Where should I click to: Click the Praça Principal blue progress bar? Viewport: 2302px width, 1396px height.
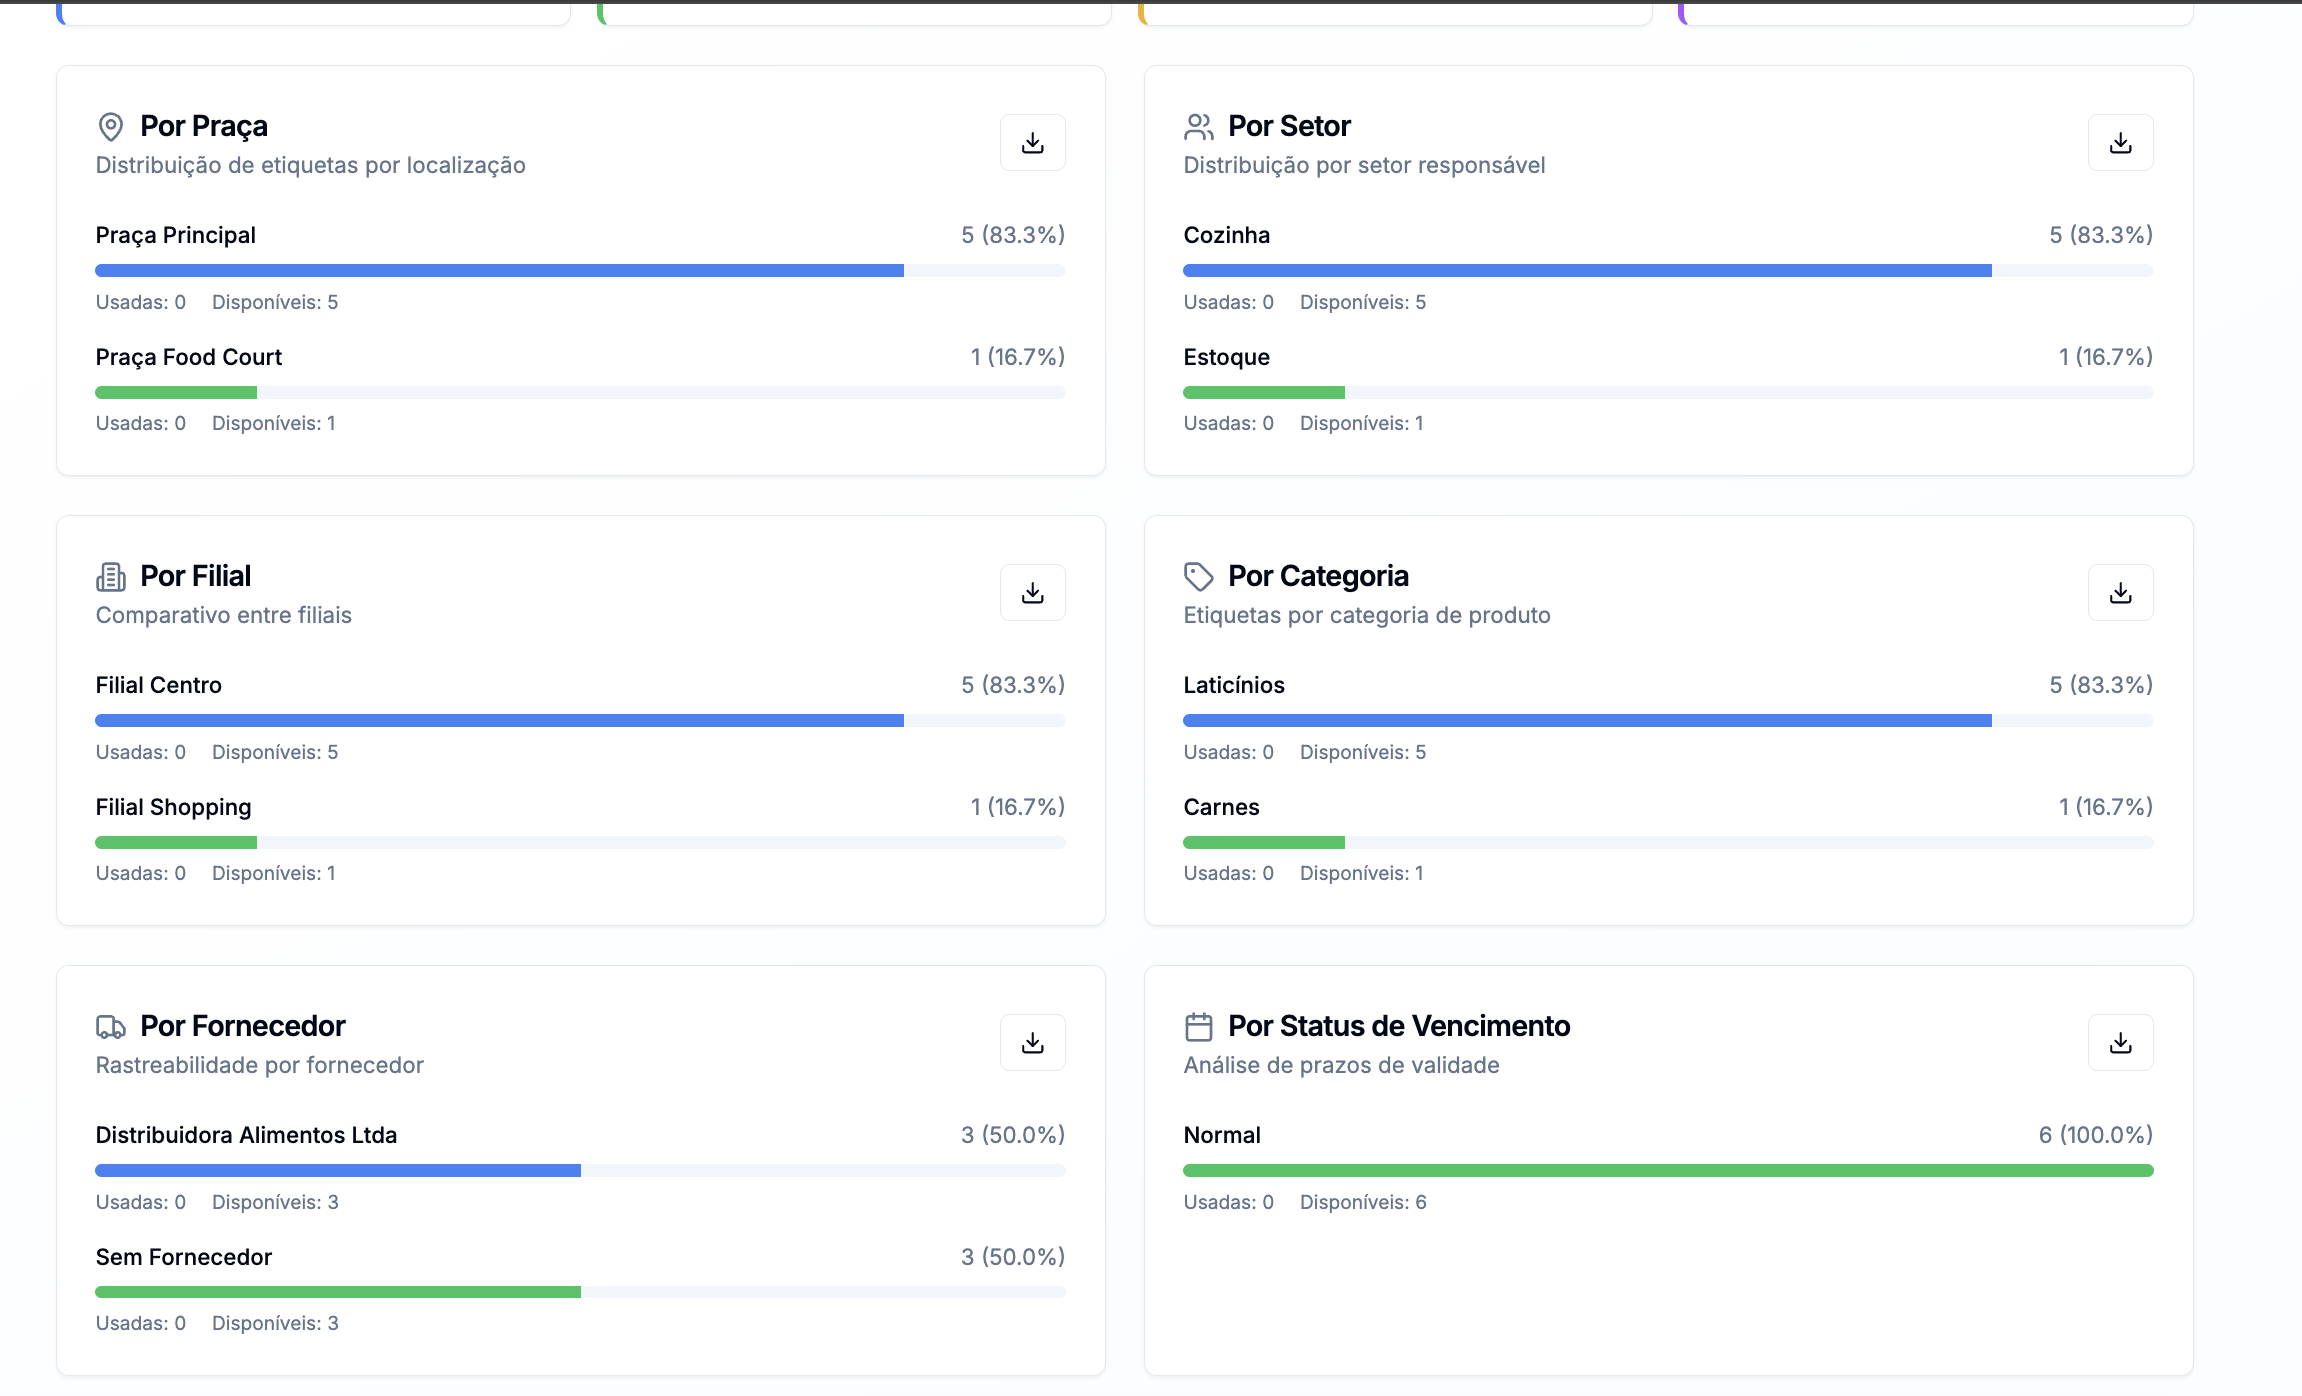pyautogui.click(x=500, y=271)
